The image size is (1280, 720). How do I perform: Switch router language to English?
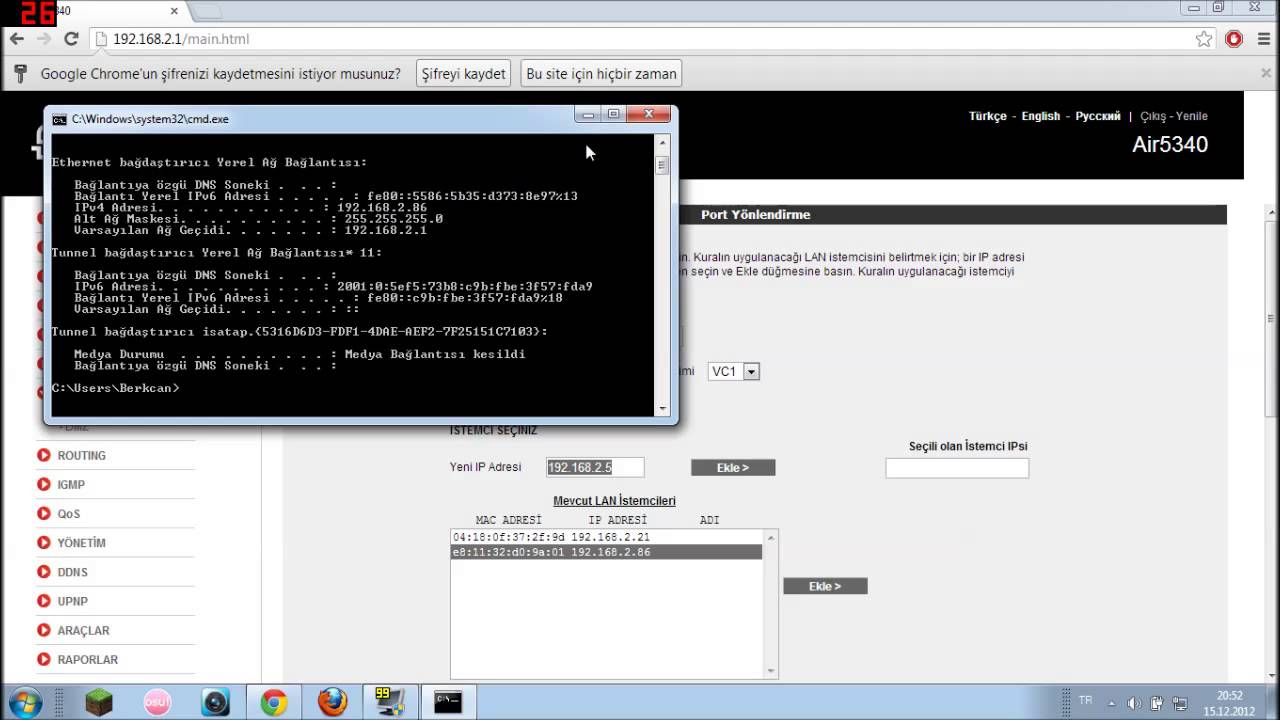tap(1040, 116)
